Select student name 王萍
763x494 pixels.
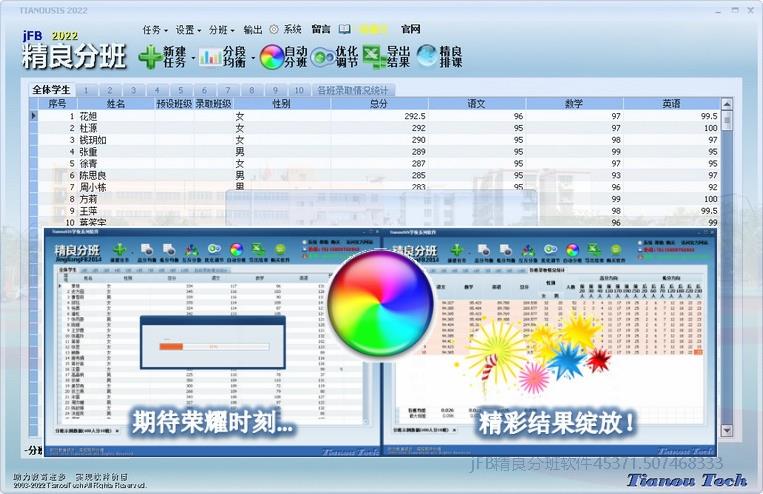pyautogui.click(x=88, y=211)
